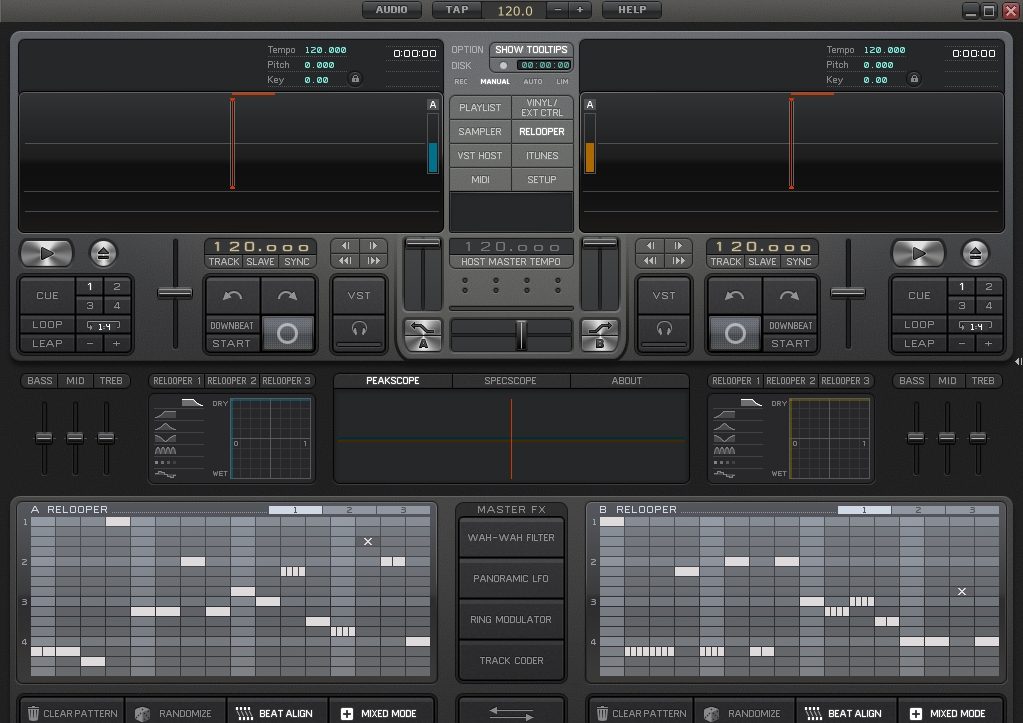
Task: Open the SAMPLER panel
Action: tap(480, 132)
